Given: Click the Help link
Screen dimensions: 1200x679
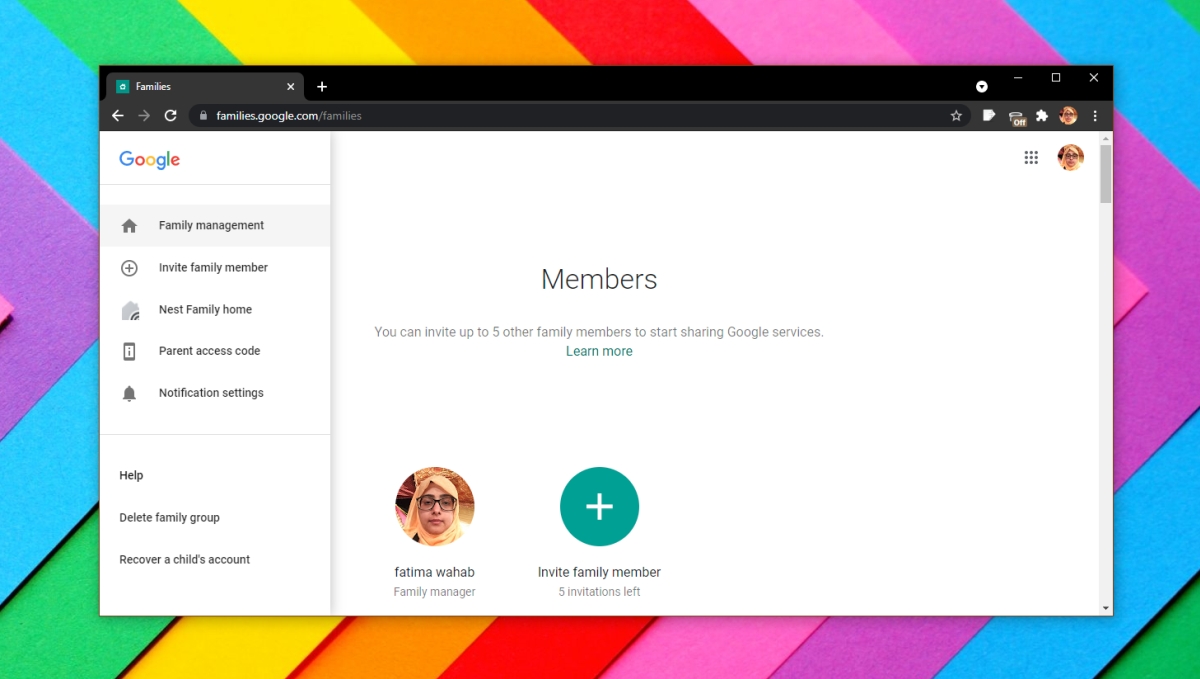Looking at the screenshot, I should click(x=131, y=476).
